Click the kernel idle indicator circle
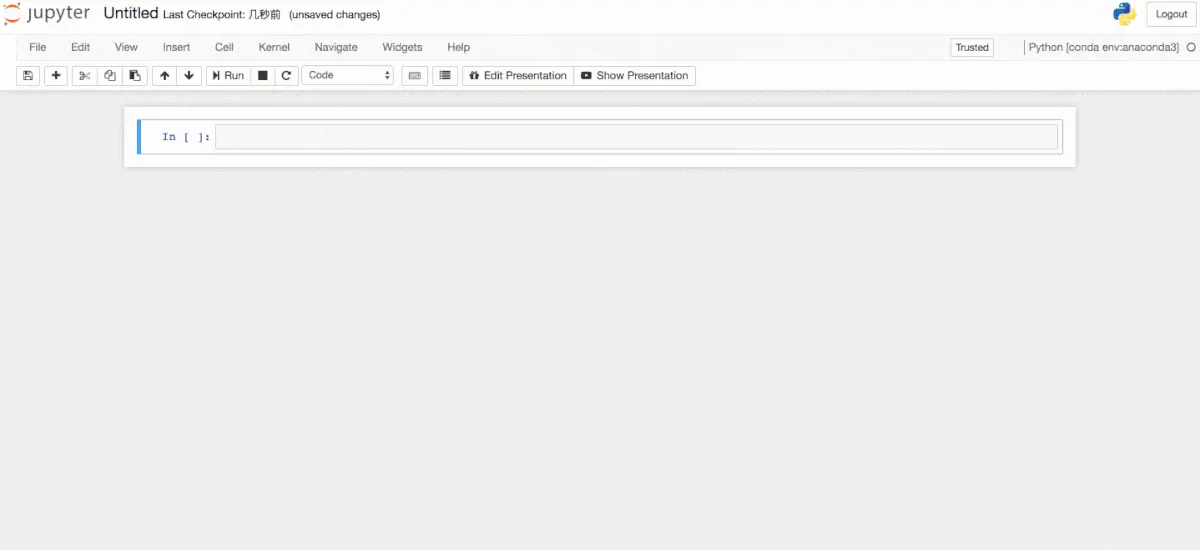This screenshot has width=1200, height=550. tap(1191, 47)
